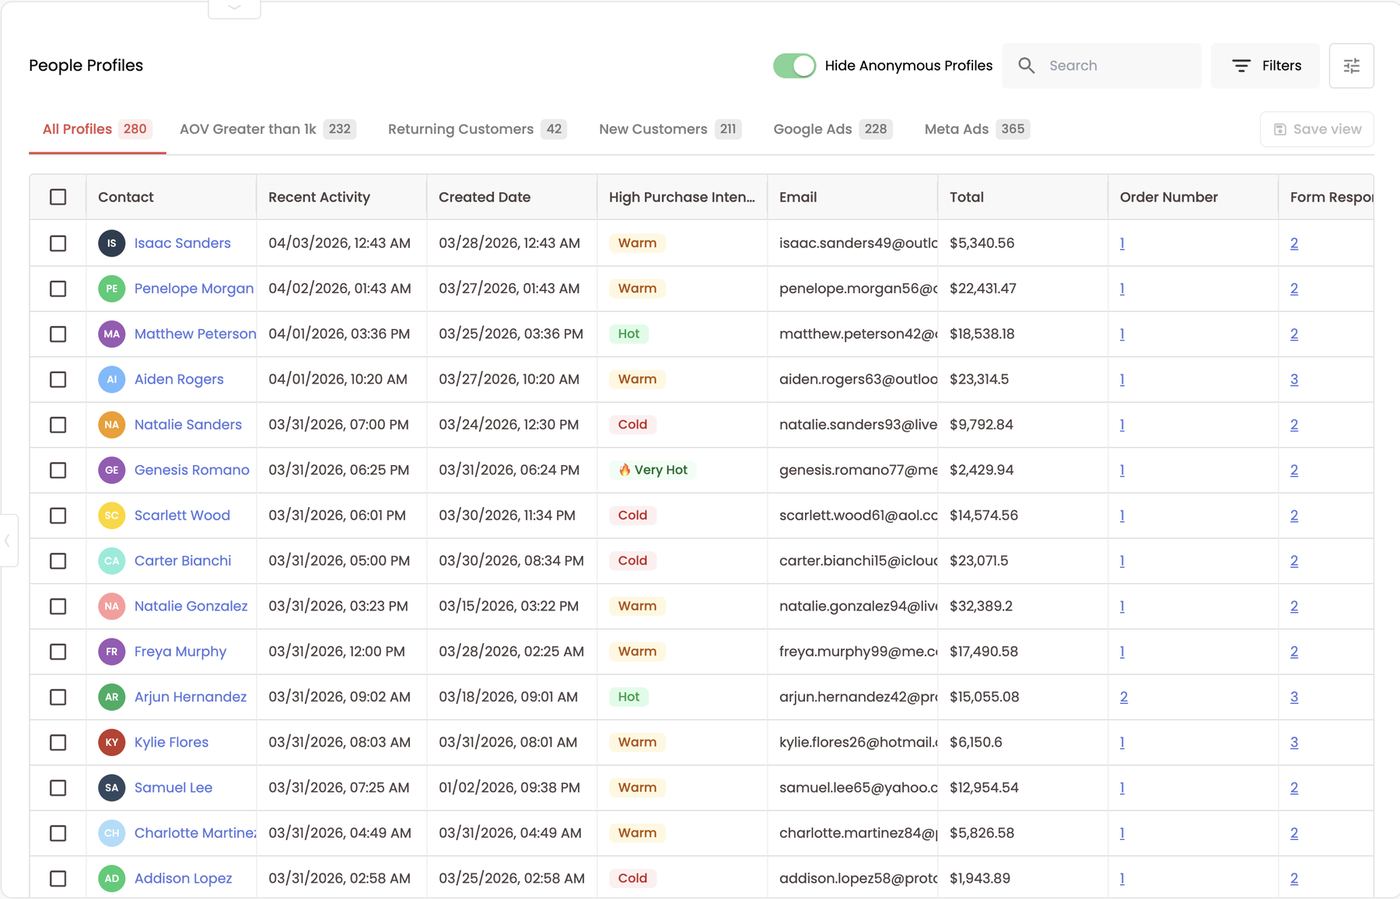Click Matthew Peterson MA avatar
The width and height of the screenshot is (1400, 899).
[x=111, y=334]
